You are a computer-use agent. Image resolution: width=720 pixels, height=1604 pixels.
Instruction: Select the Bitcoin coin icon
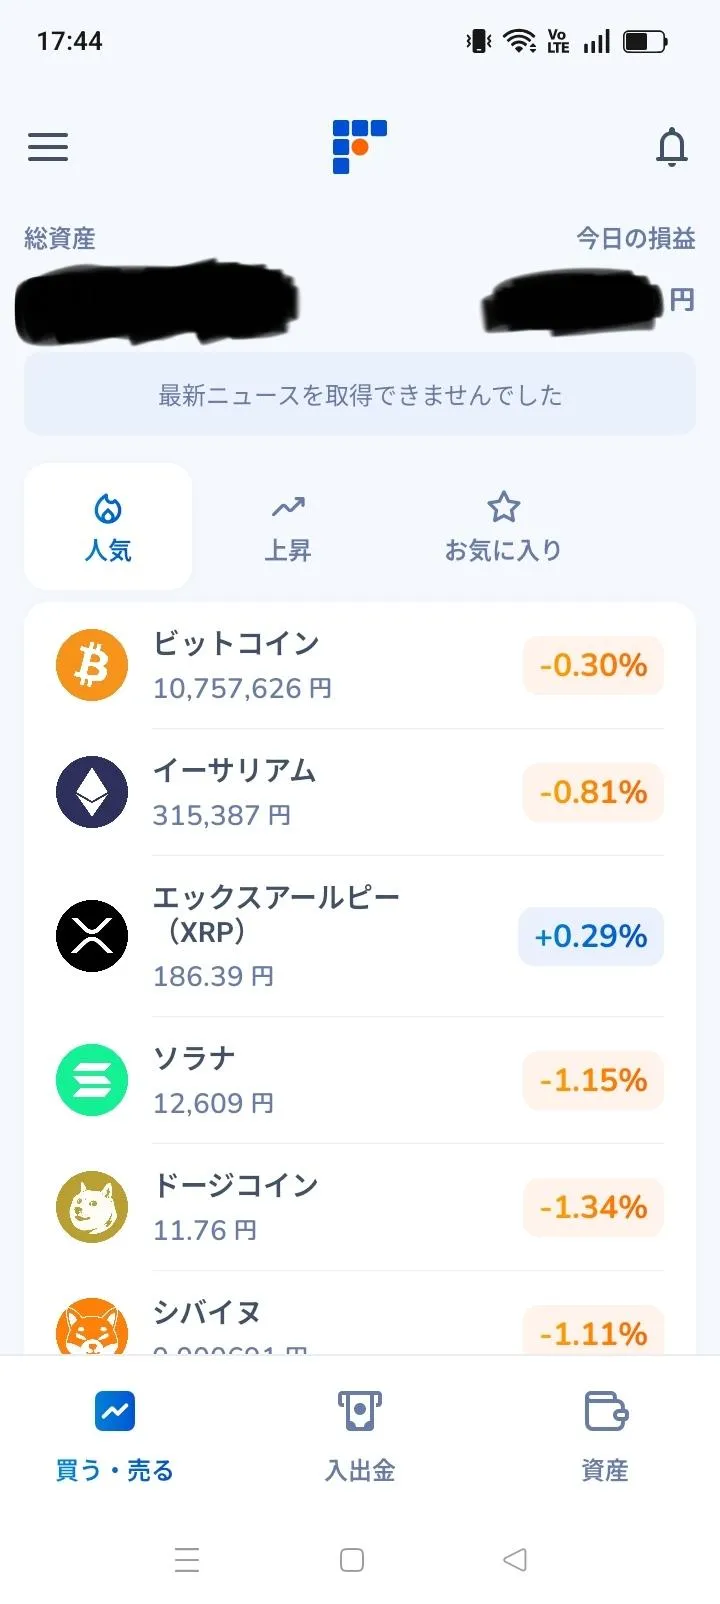(92, 665)
